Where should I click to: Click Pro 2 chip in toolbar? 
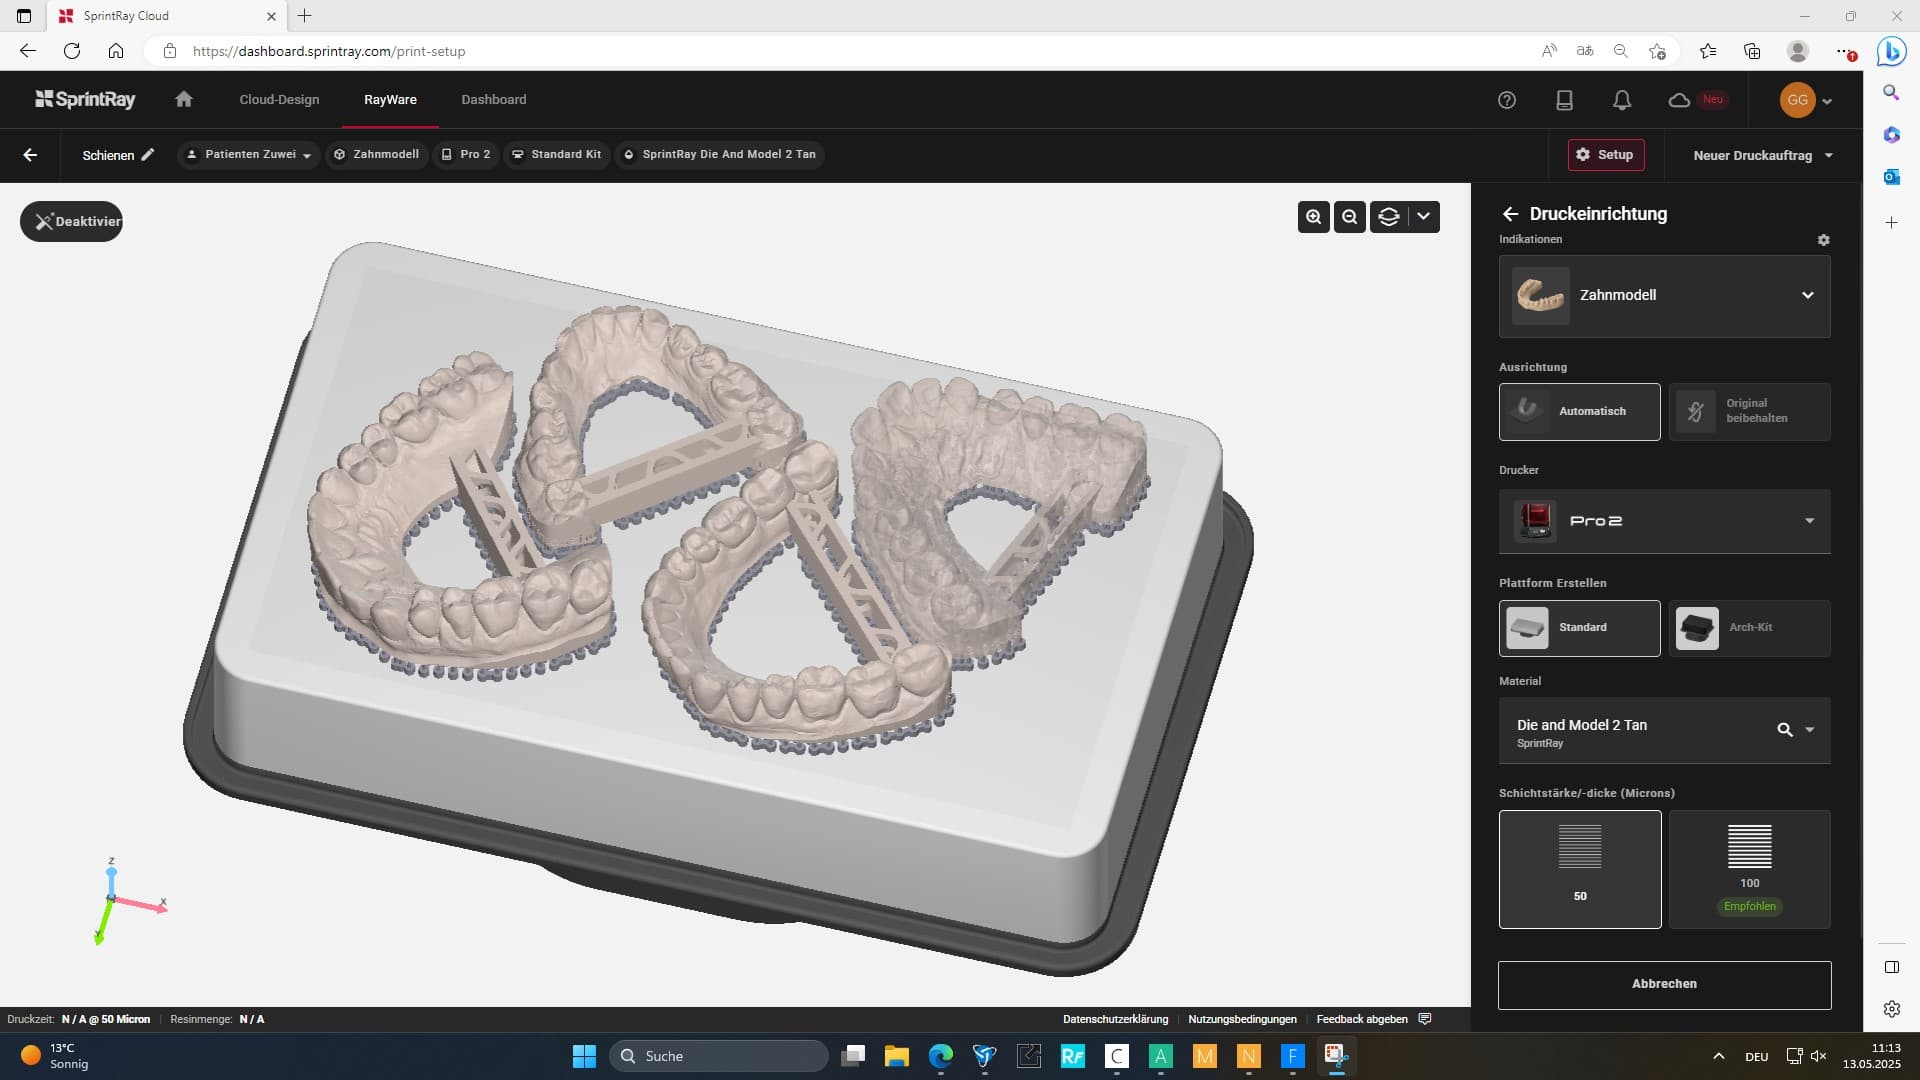click(466, 154)
